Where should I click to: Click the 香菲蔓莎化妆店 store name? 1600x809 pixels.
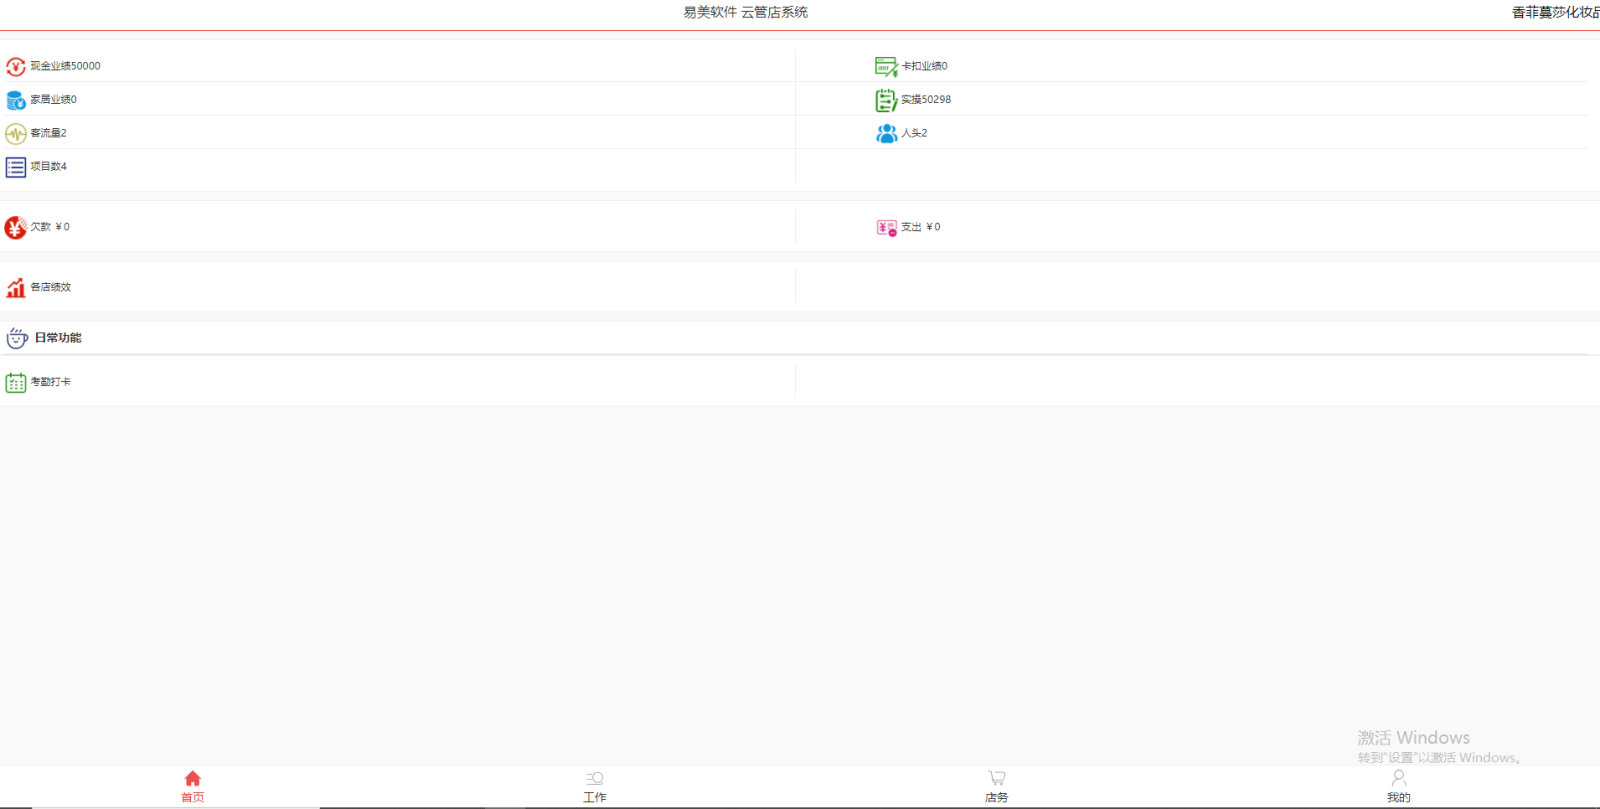1555,13
